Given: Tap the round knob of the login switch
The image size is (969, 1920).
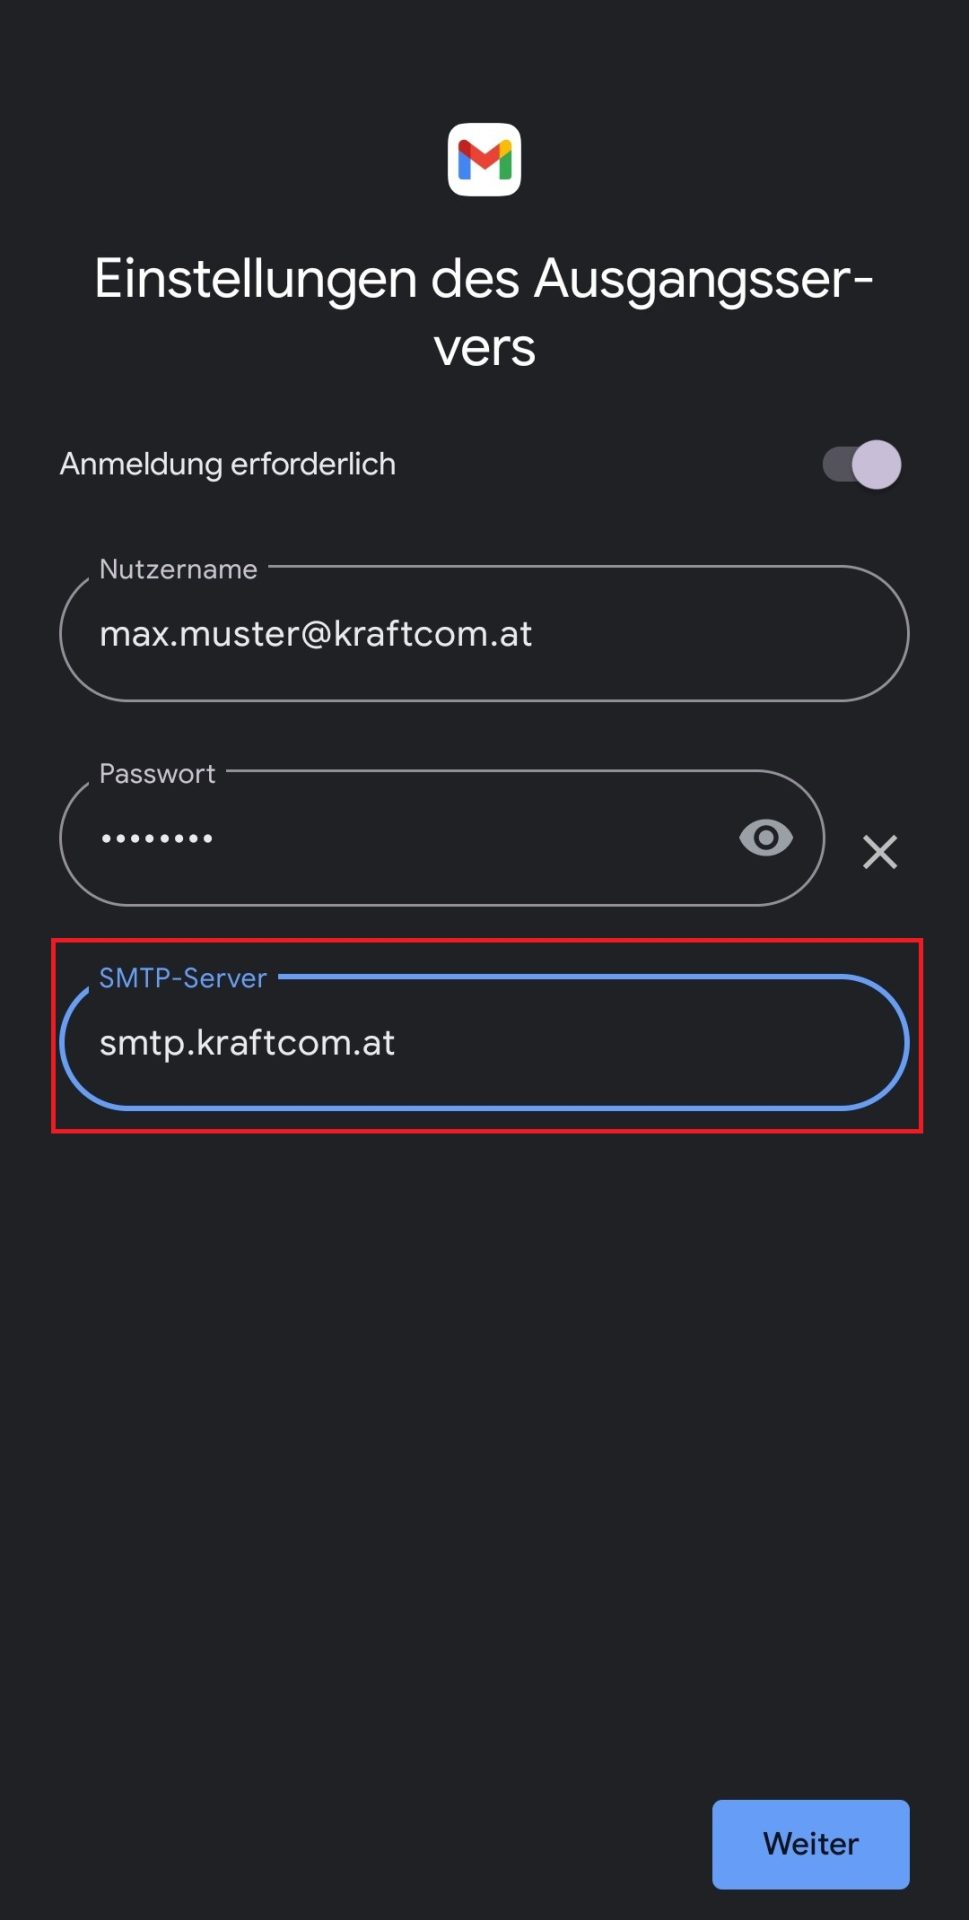Looking at the screenshot, I should [x=877, y=464].
